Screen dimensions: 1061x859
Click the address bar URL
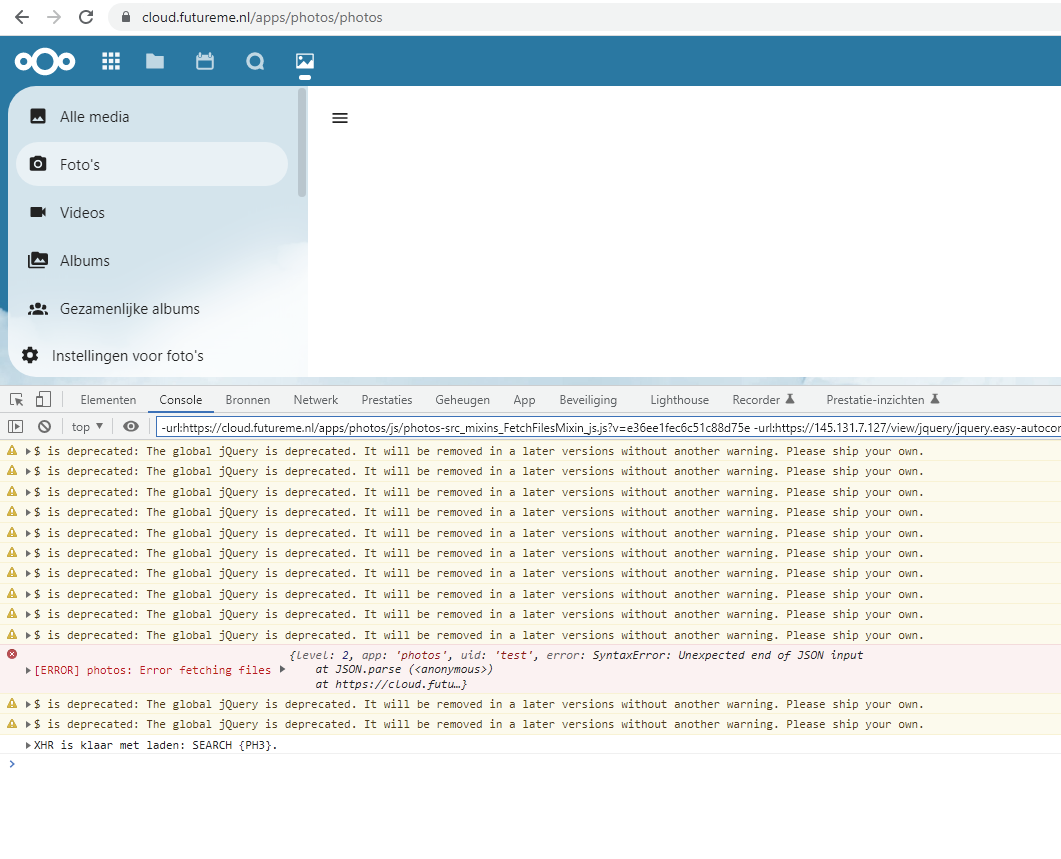pyautogui.click(x=262, y=17)
